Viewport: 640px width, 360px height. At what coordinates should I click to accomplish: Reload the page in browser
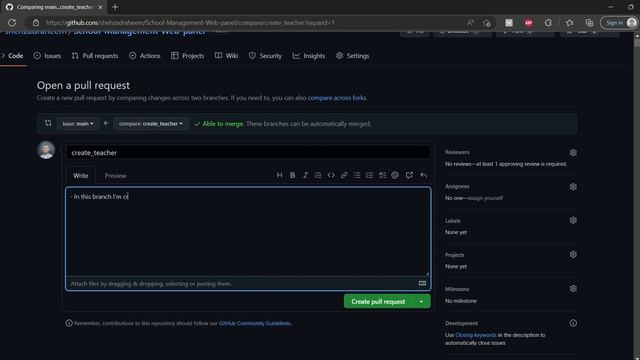12,23
